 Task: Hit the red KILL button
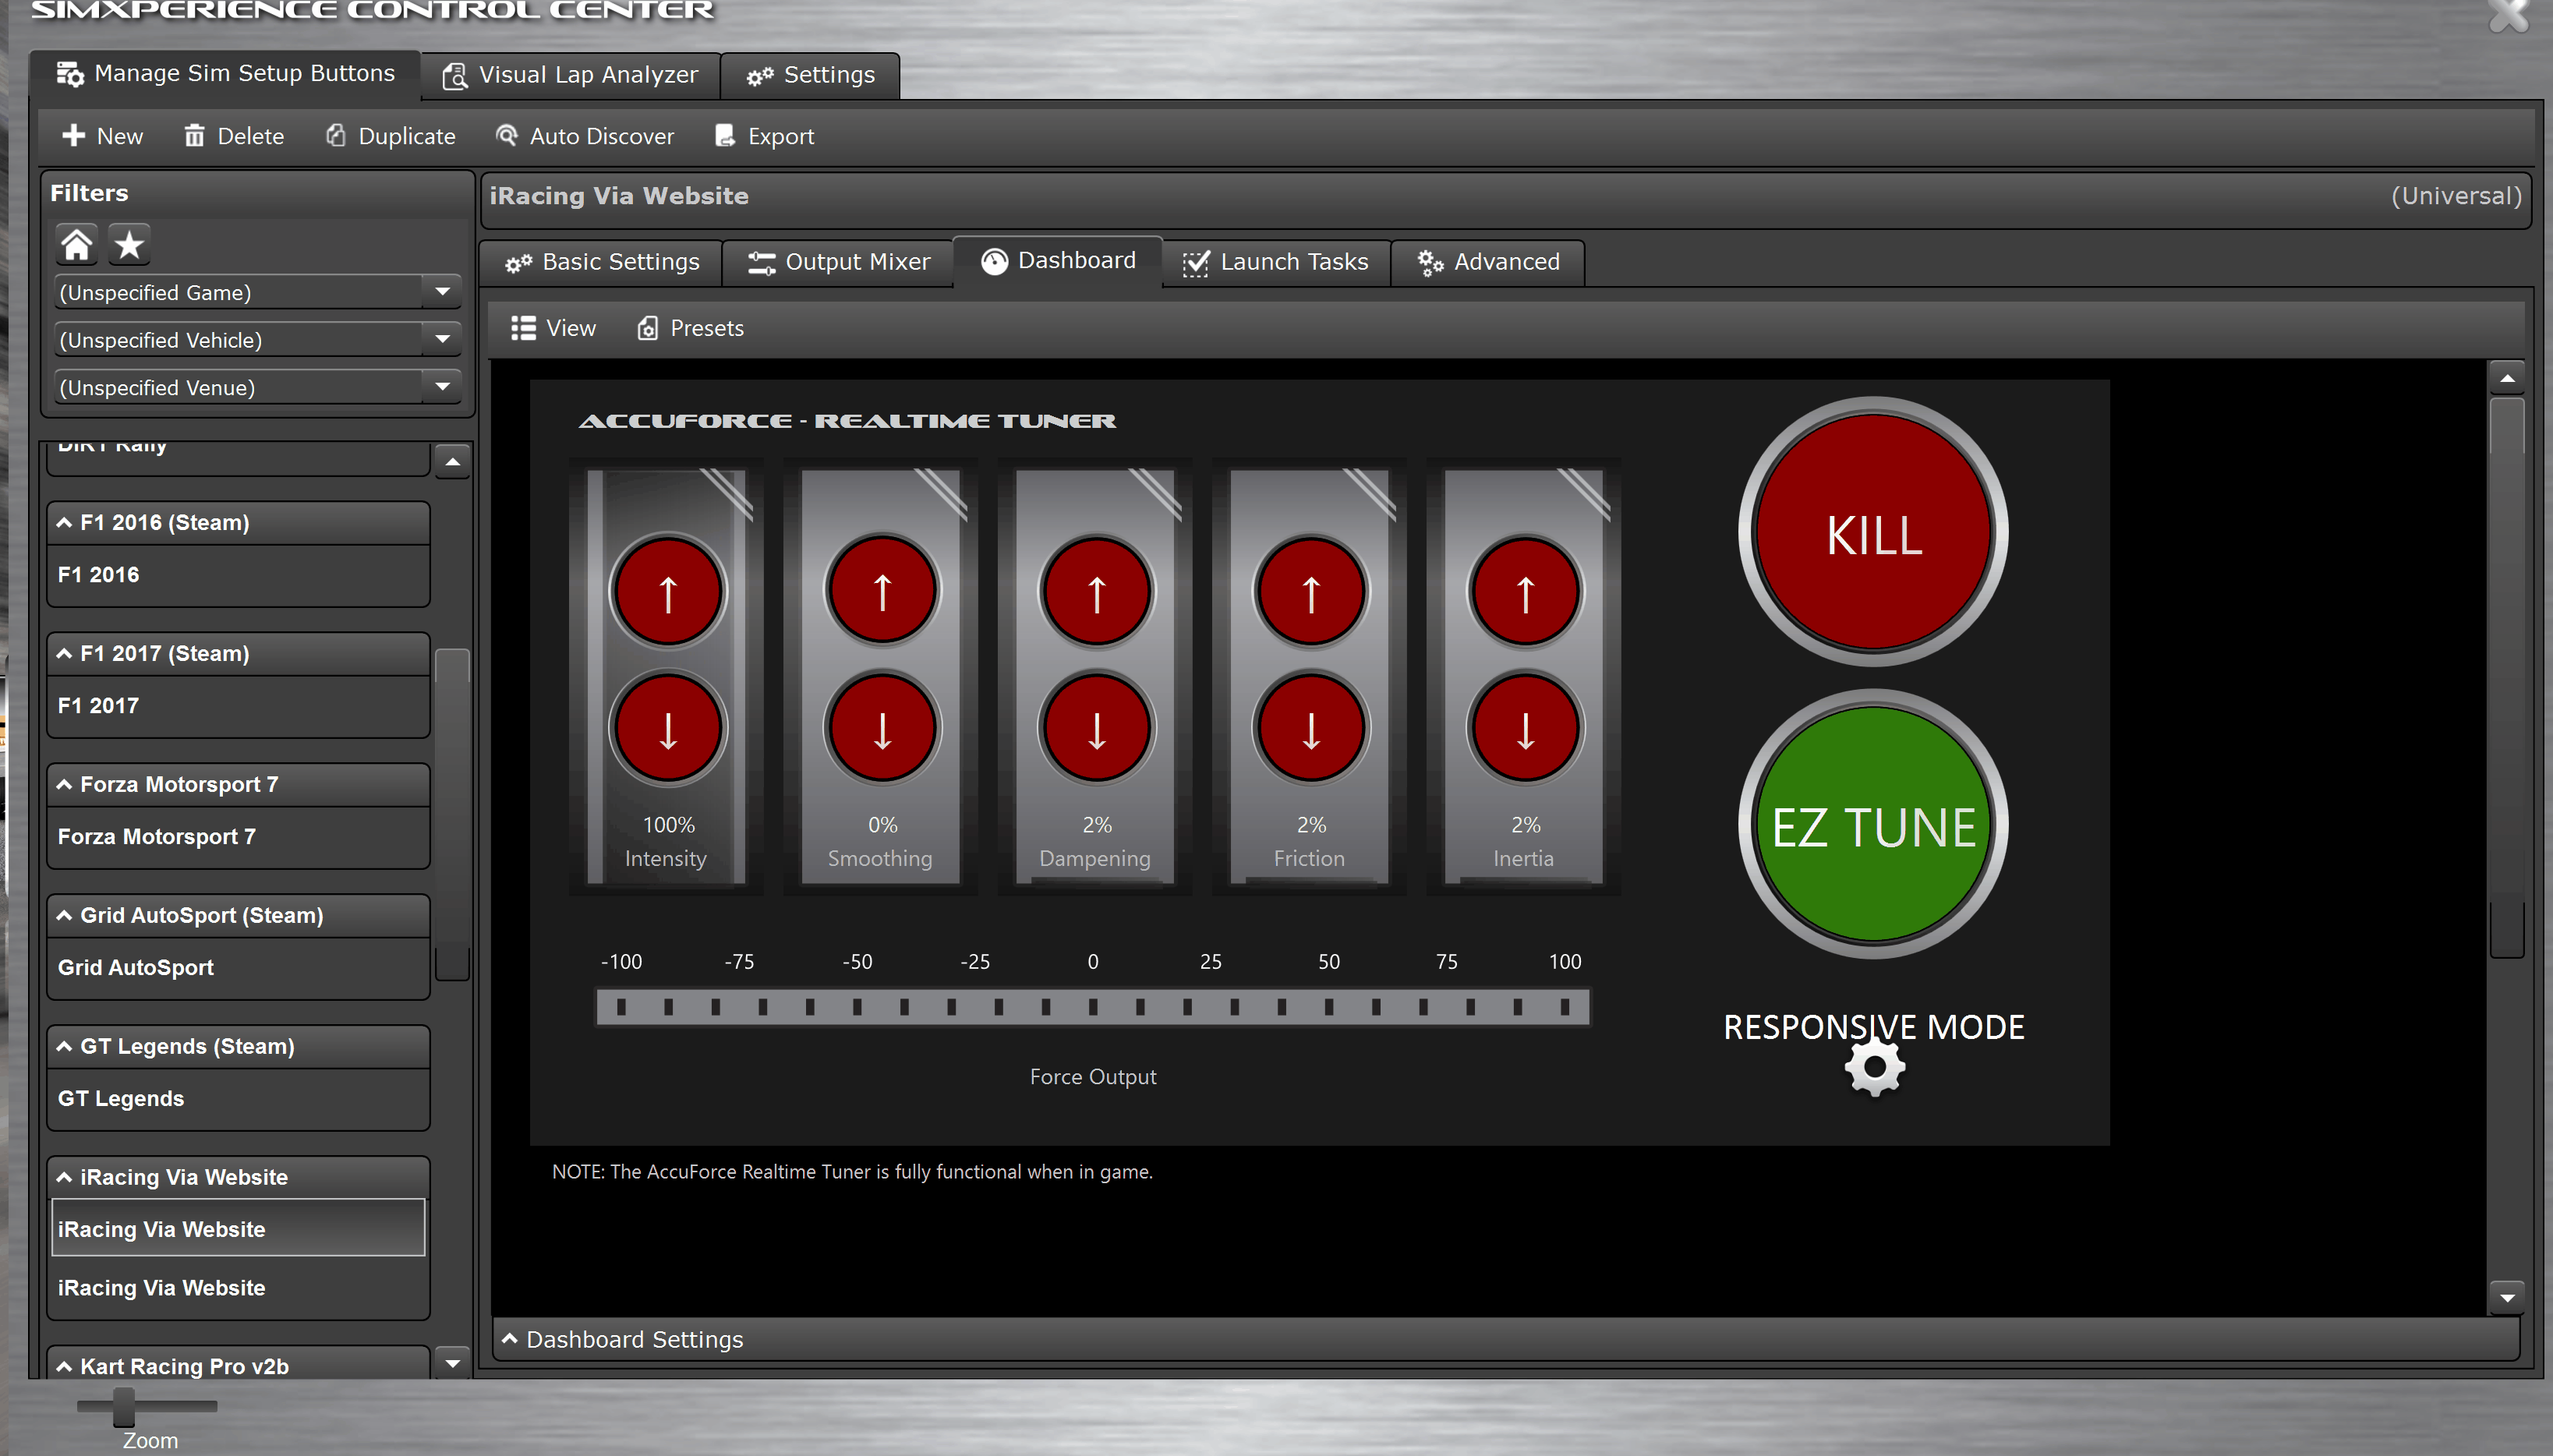1873,532
